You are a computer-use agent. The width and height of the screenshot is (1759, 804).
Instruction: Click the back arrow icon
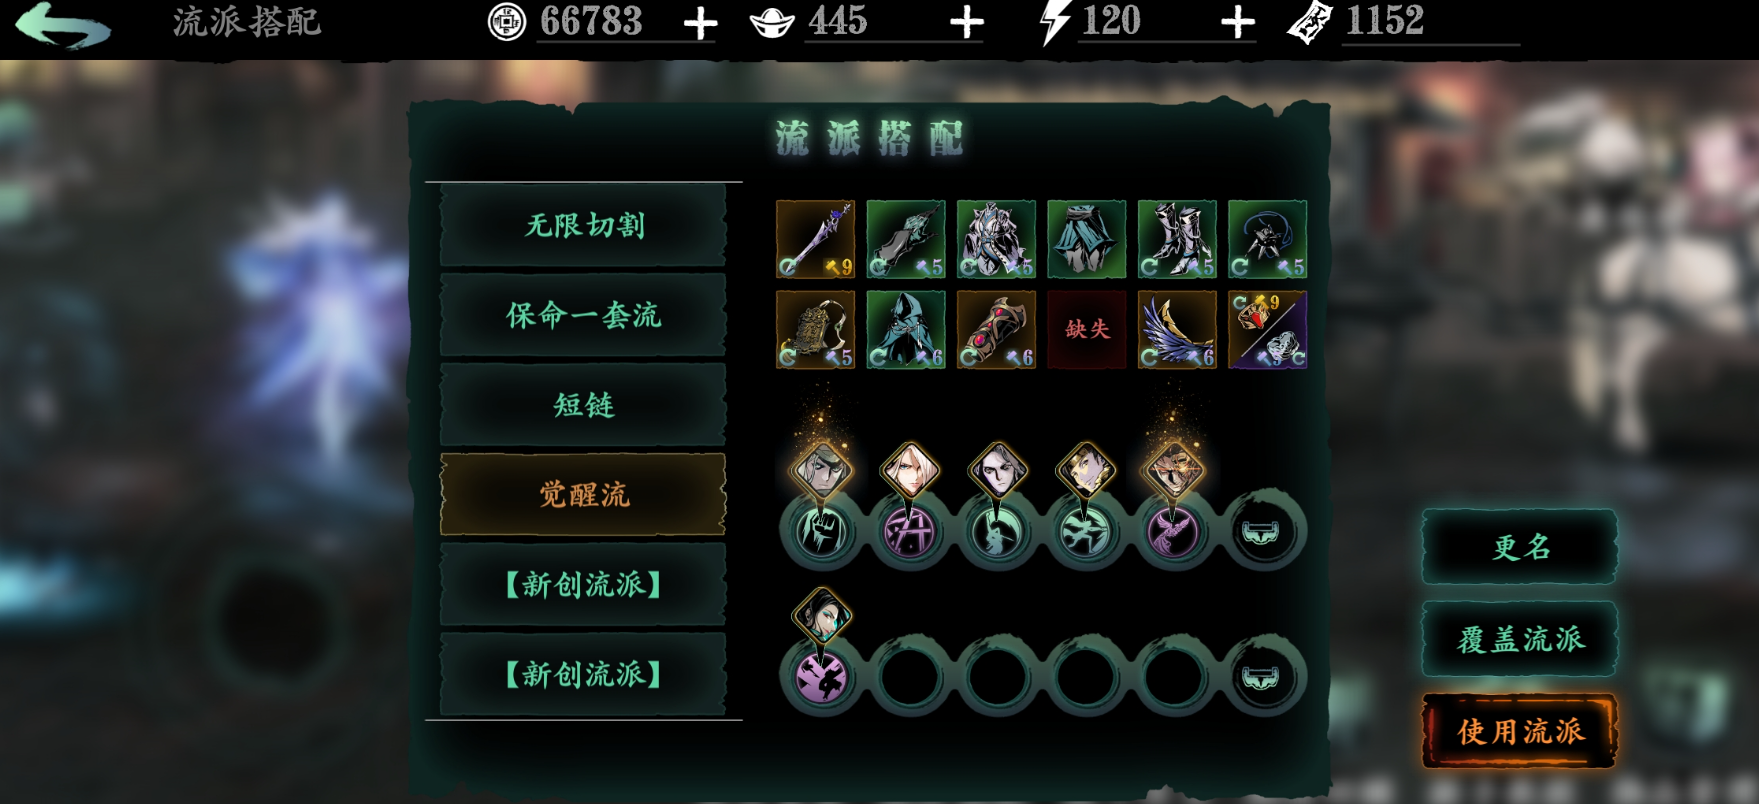click(62, 25)
